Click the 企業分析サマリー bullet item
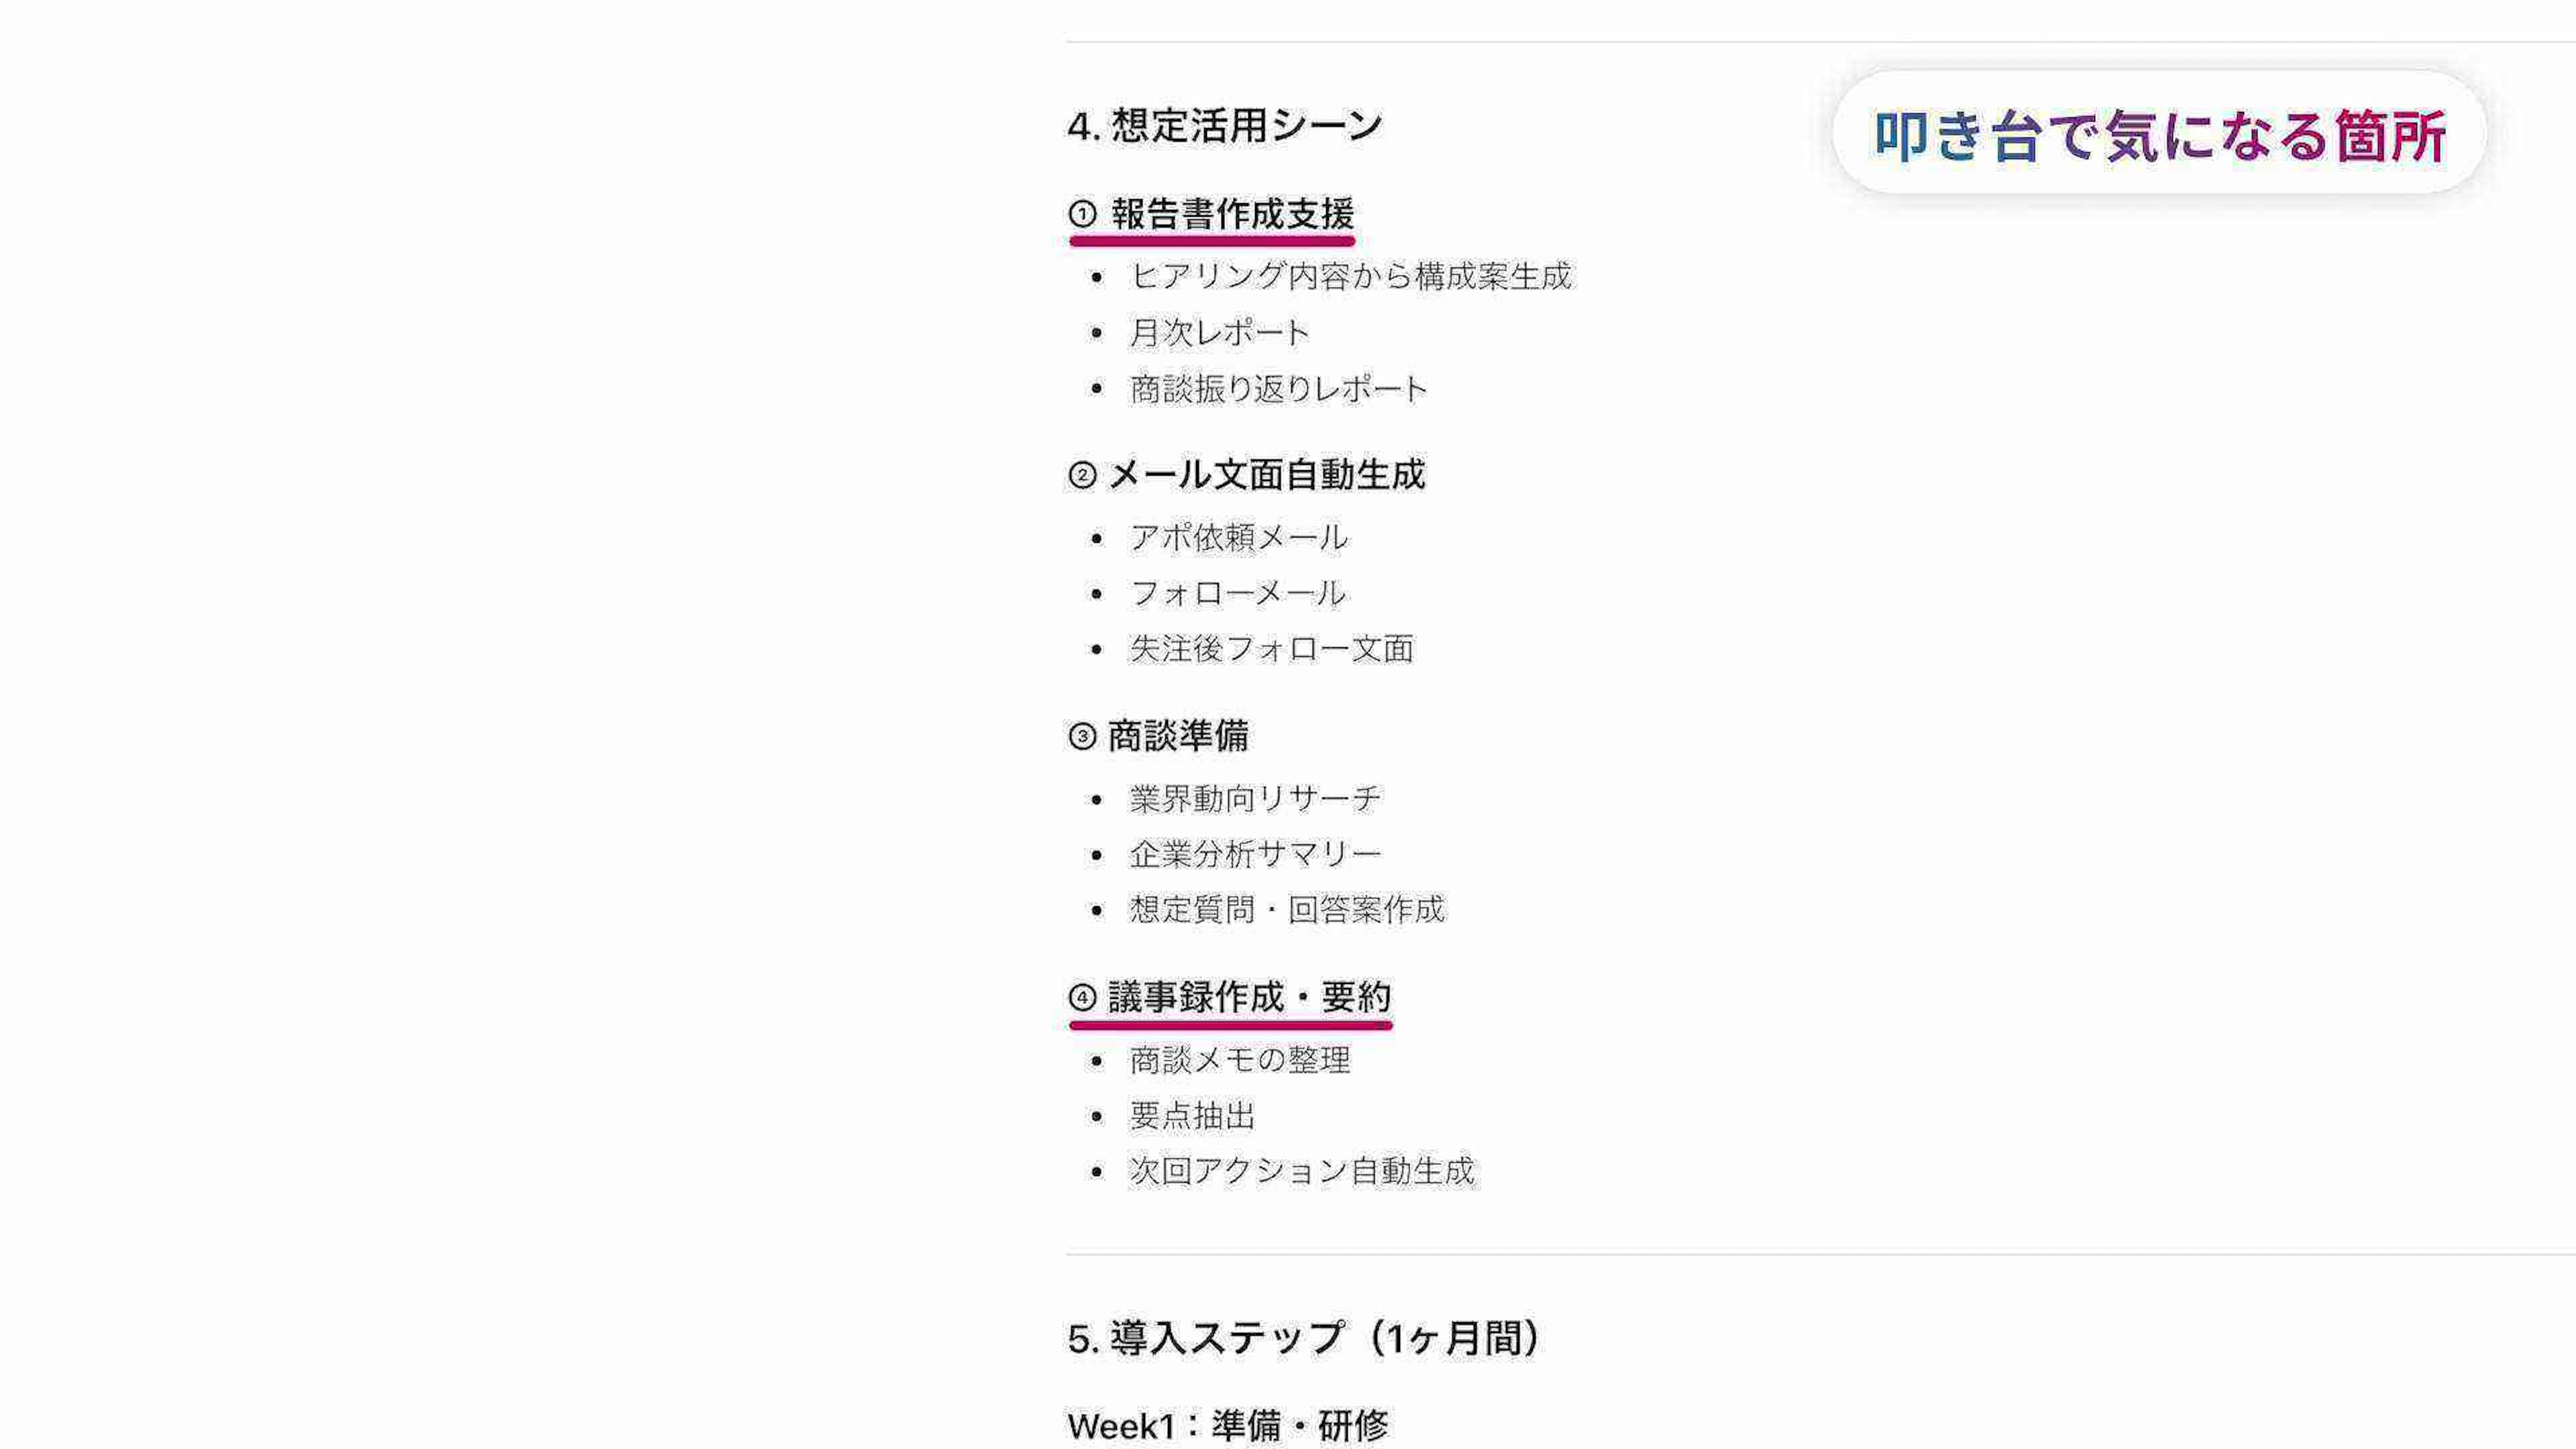Image resolution: width=2576 pixels, height=1449 pixels. pyautogui.click(x=1255, y=855)
